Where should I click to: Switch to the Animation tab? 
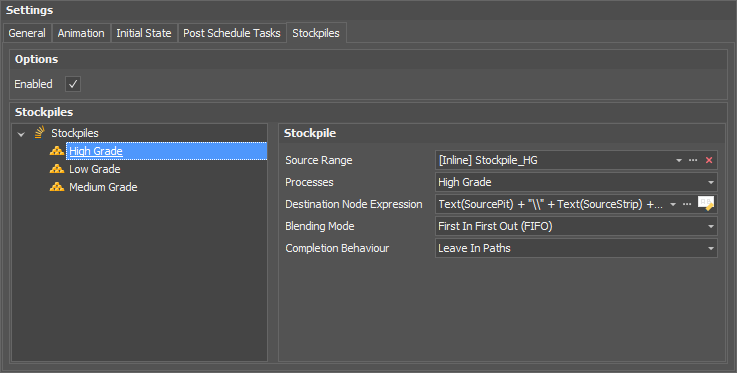coord(81,33)
